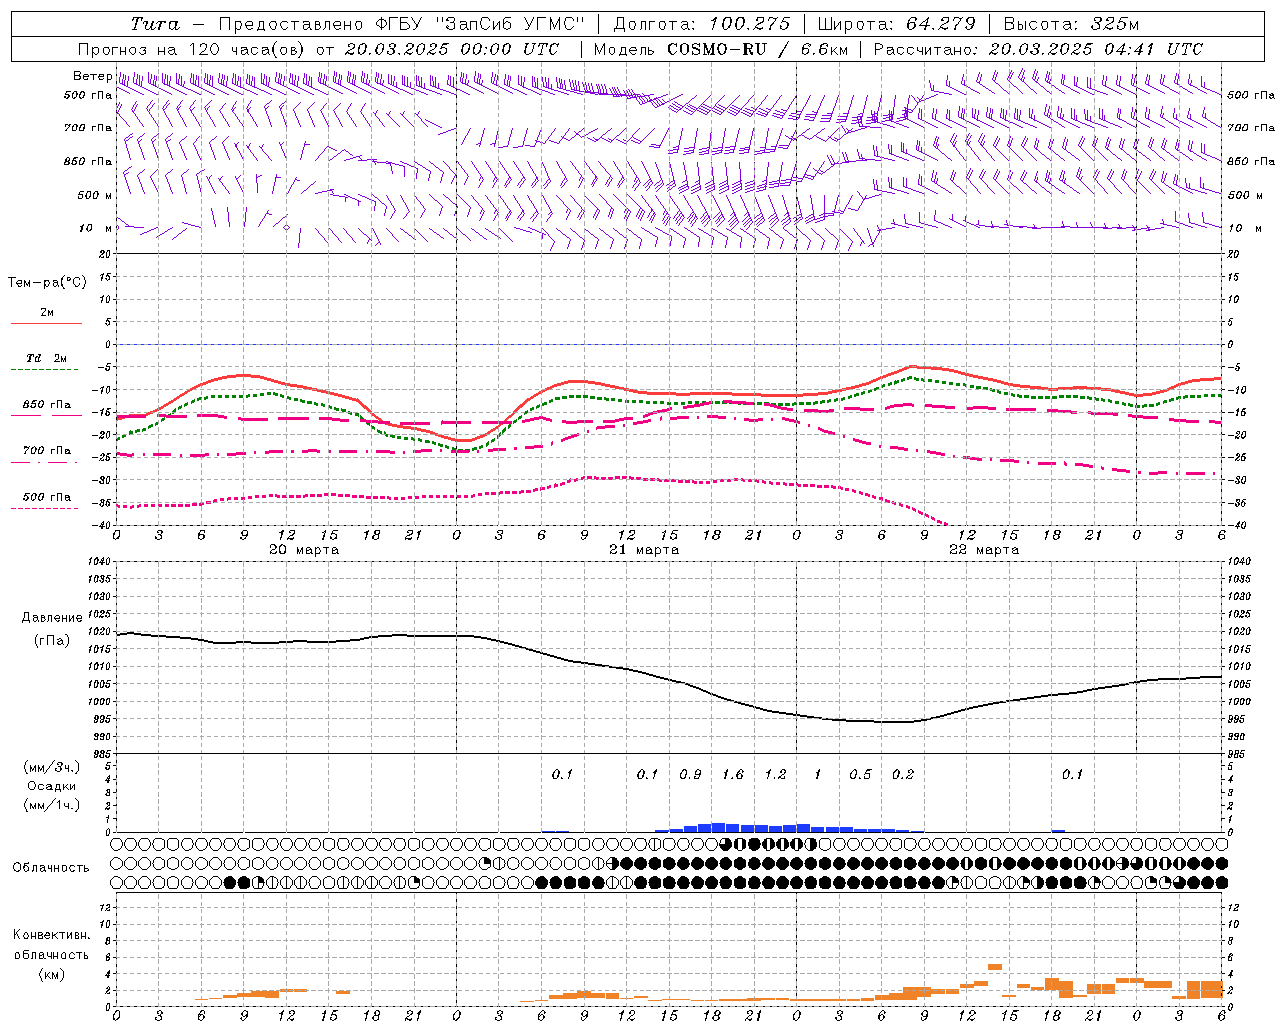Click the text Предоставлено ФГБУ "ЗапСиб УГМС"

(x=401, y=24)
